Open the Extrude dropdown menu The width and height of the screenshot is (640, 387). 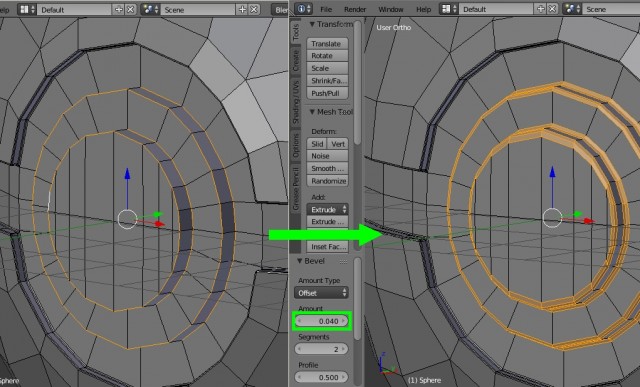[327, 209]
